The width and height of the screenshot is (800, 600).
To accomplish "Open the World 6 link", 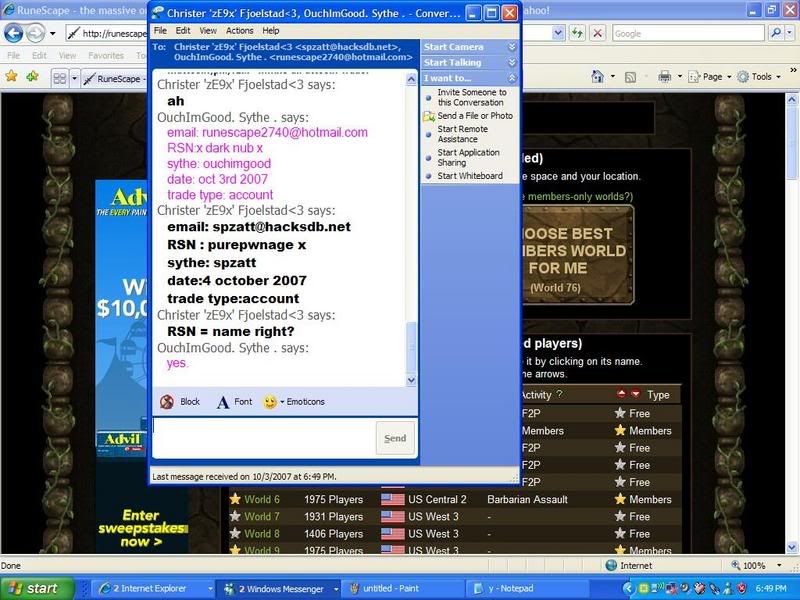I will 262,499.
